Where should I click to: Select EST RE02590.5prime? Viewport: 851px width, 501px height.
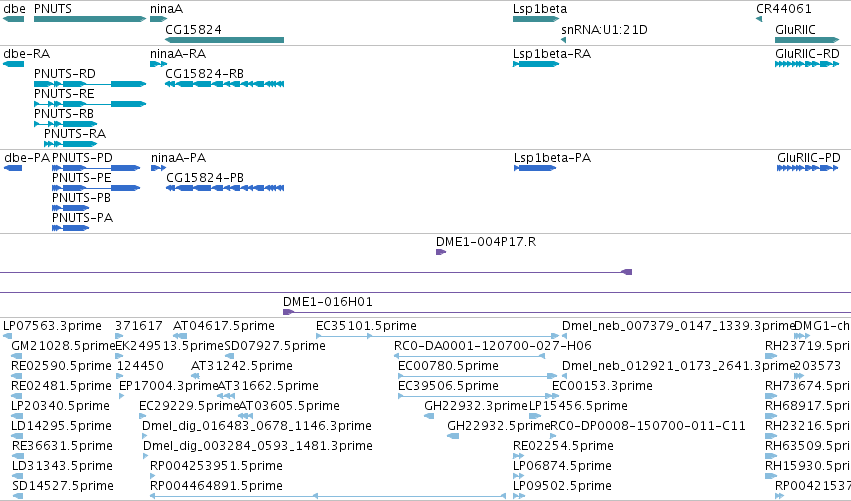tap(61, 366)
